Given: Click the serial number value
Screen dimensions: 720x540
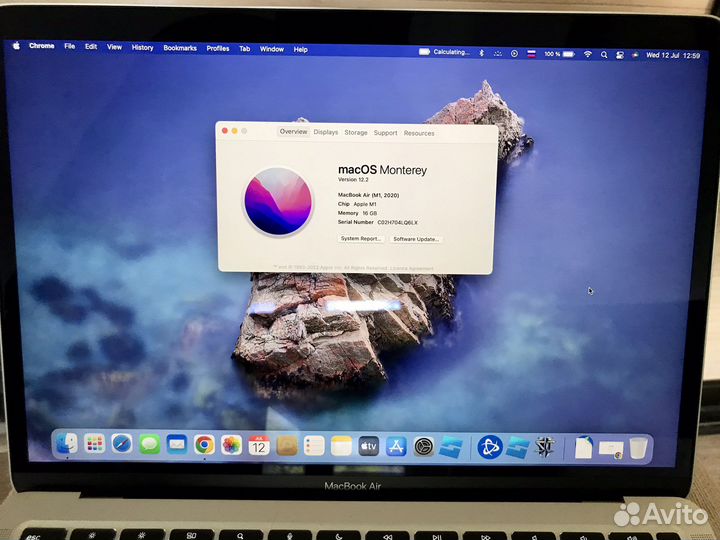Looking at the screenshot, I should (x=398, y=222).
